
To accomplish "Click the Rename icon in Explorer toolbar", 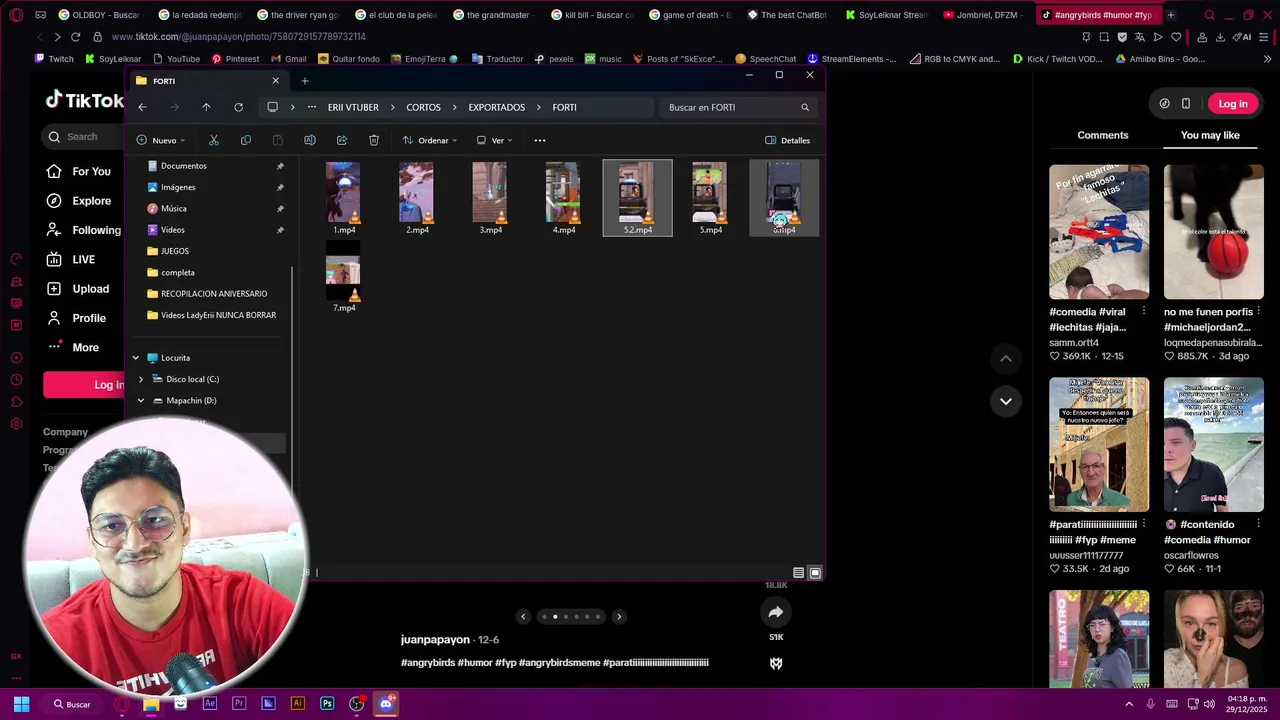I will (x=310, y=140).
